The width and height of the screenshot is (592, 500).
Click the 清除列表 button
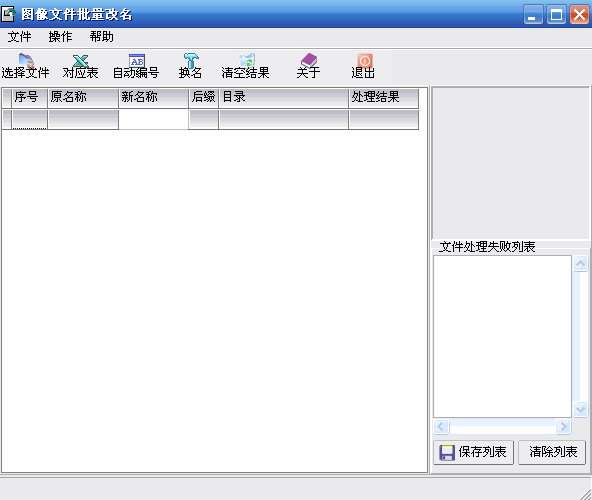[x=552, y=452]
